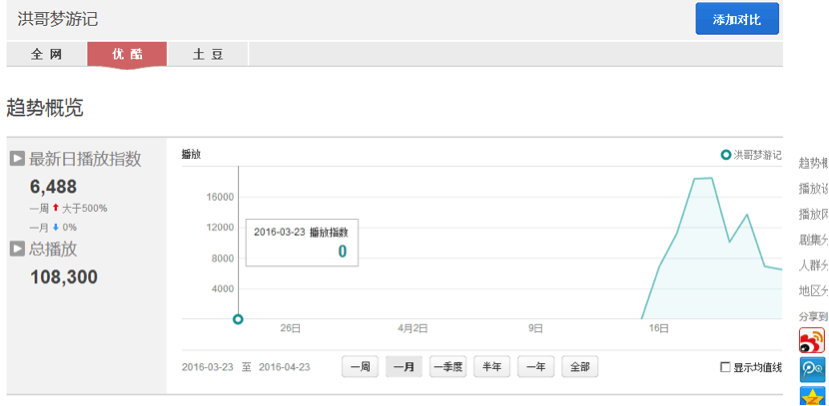829x406 pixels.
Task: Switch to the 全网 tab
Action: tap(47, 54)
